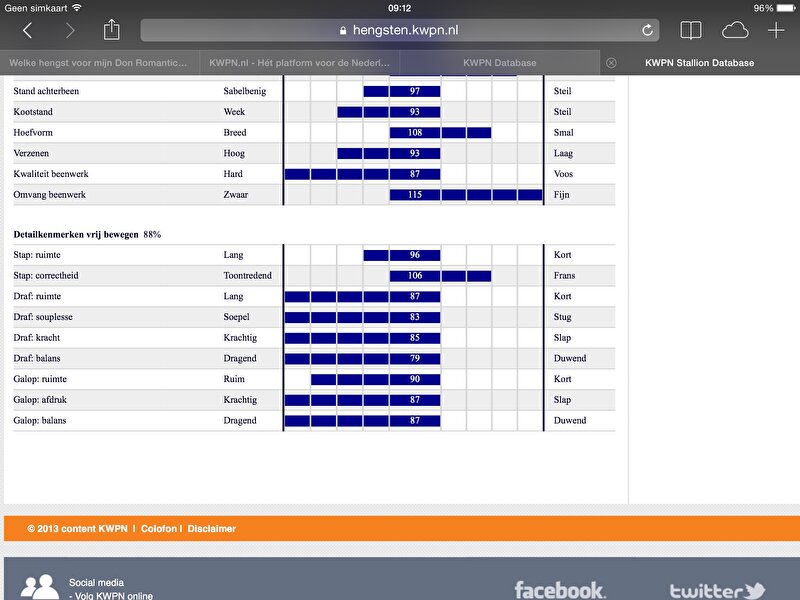Open the Facebook logo link
The height and width of the screenshot is (600, 800).
[559, 590]
